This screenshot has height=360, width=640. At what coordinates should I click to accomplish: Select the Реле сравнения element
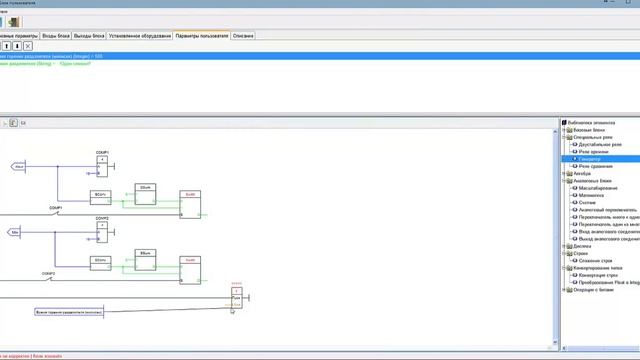pos(596,166)
